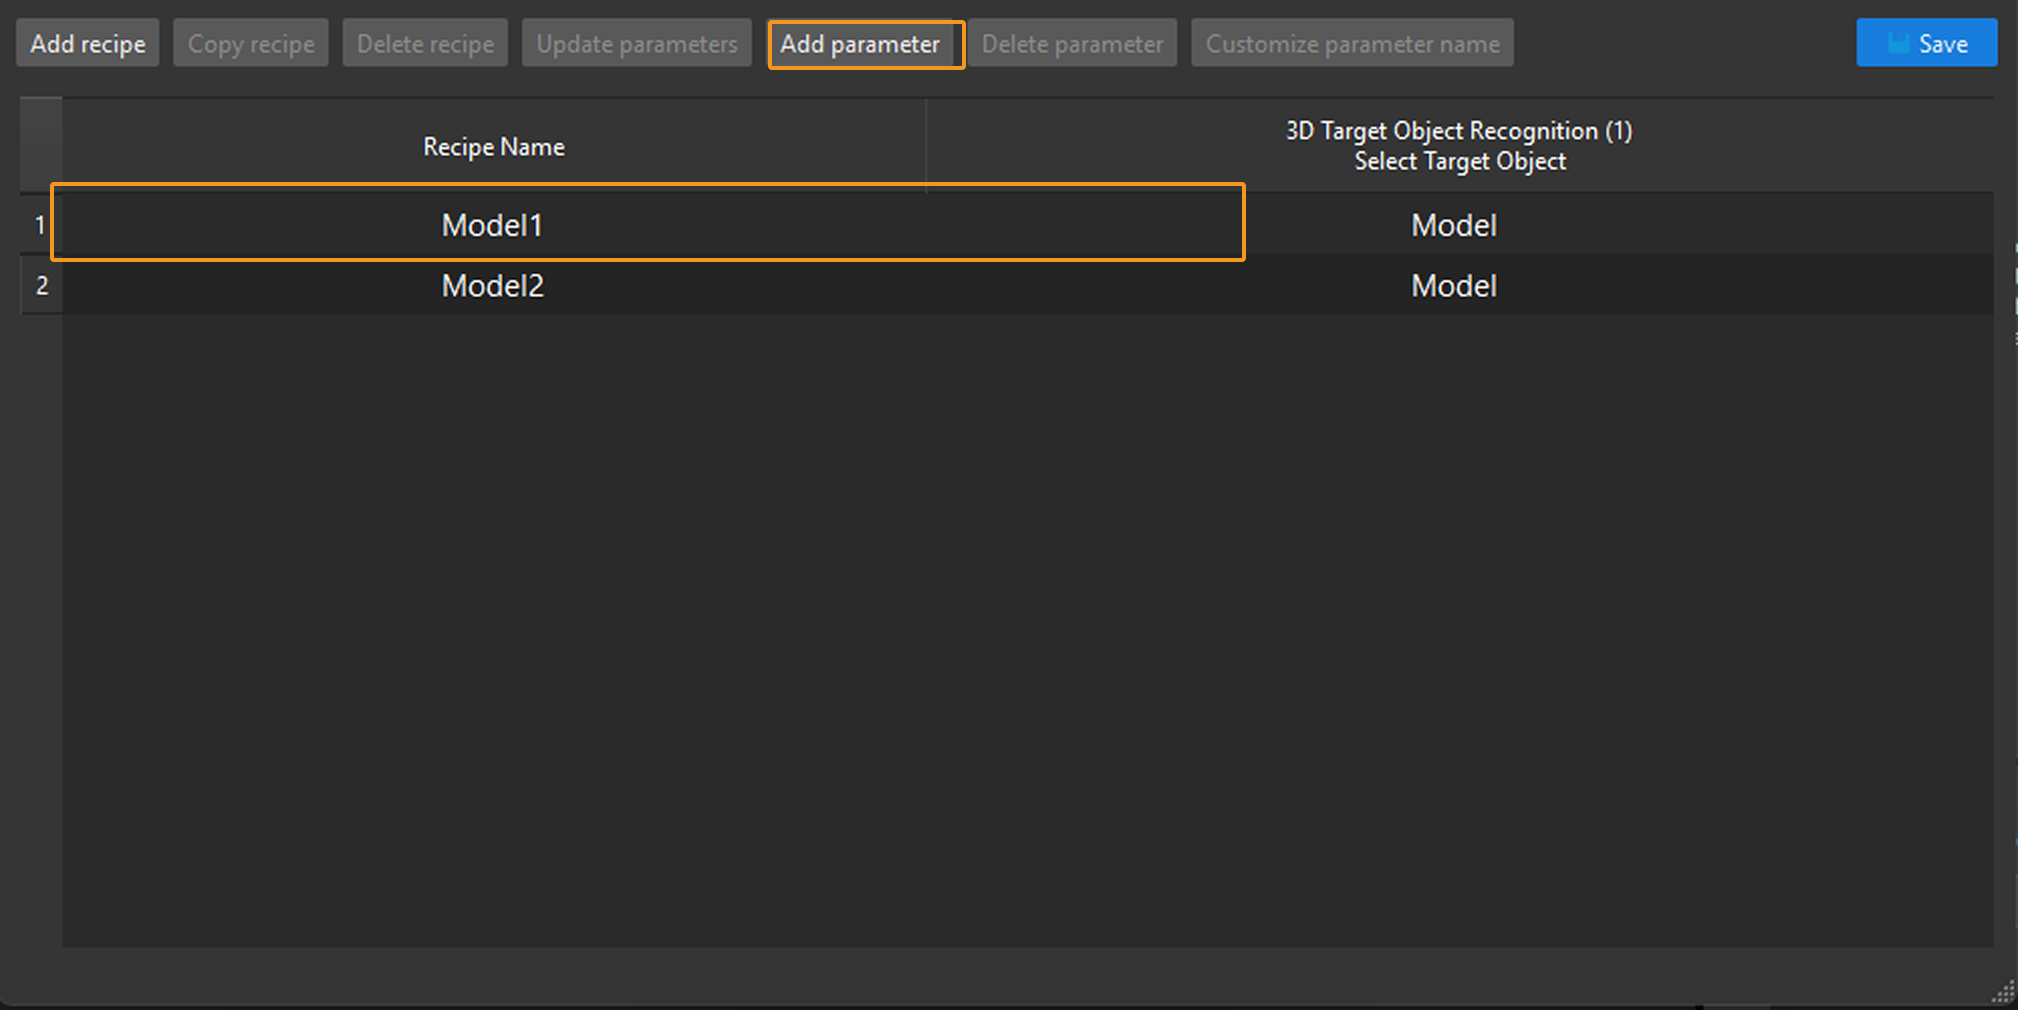Click the highlighted Add parameter button
The height and width of the screenshot is (1010, 2018).
click(865, 43)
